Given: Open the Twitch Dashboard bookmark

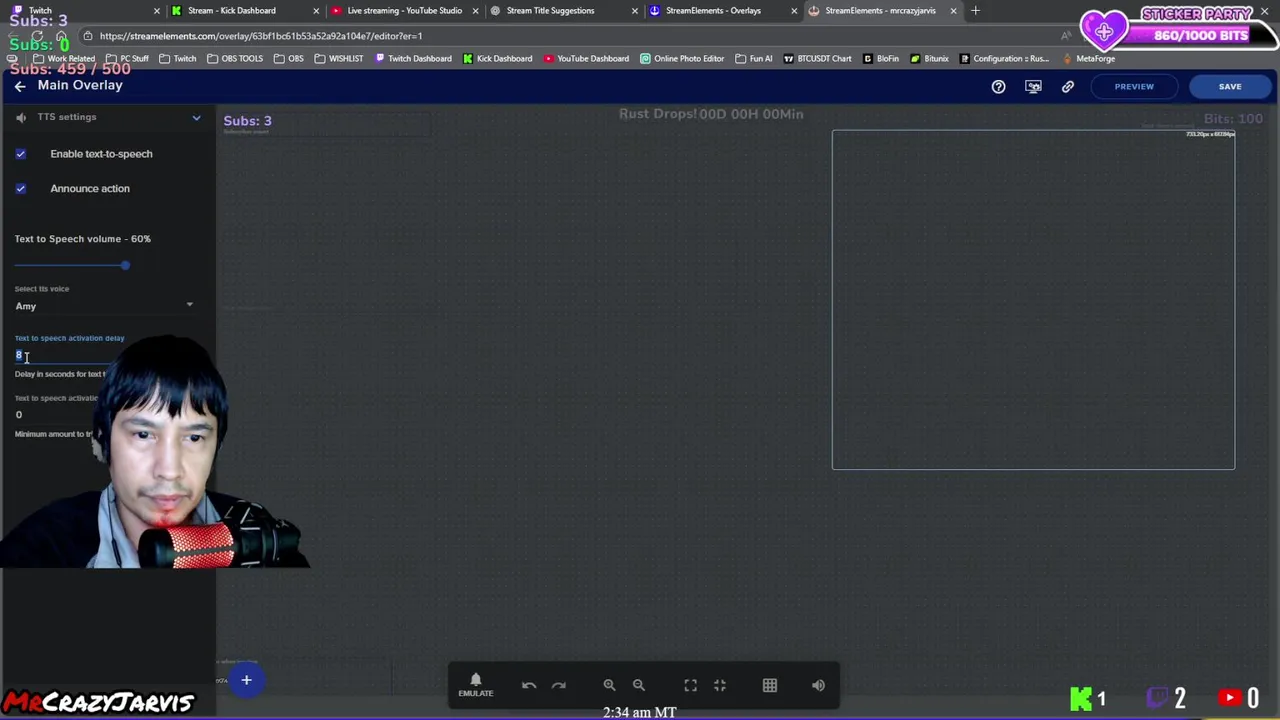Looking at the screenshot, I should click(x=413, y=59).
